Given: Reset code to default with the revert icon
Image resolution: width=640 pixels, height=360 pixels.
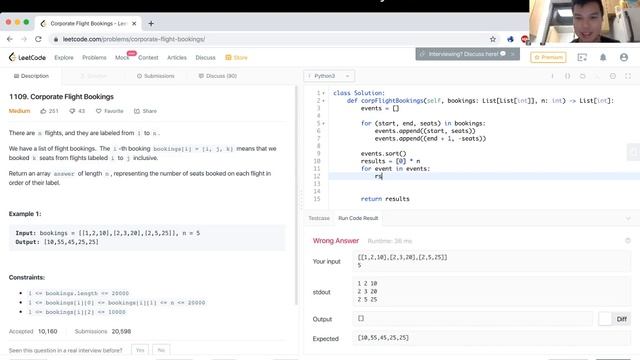Looking at the screenshot, I should click(x=582, y=76).
